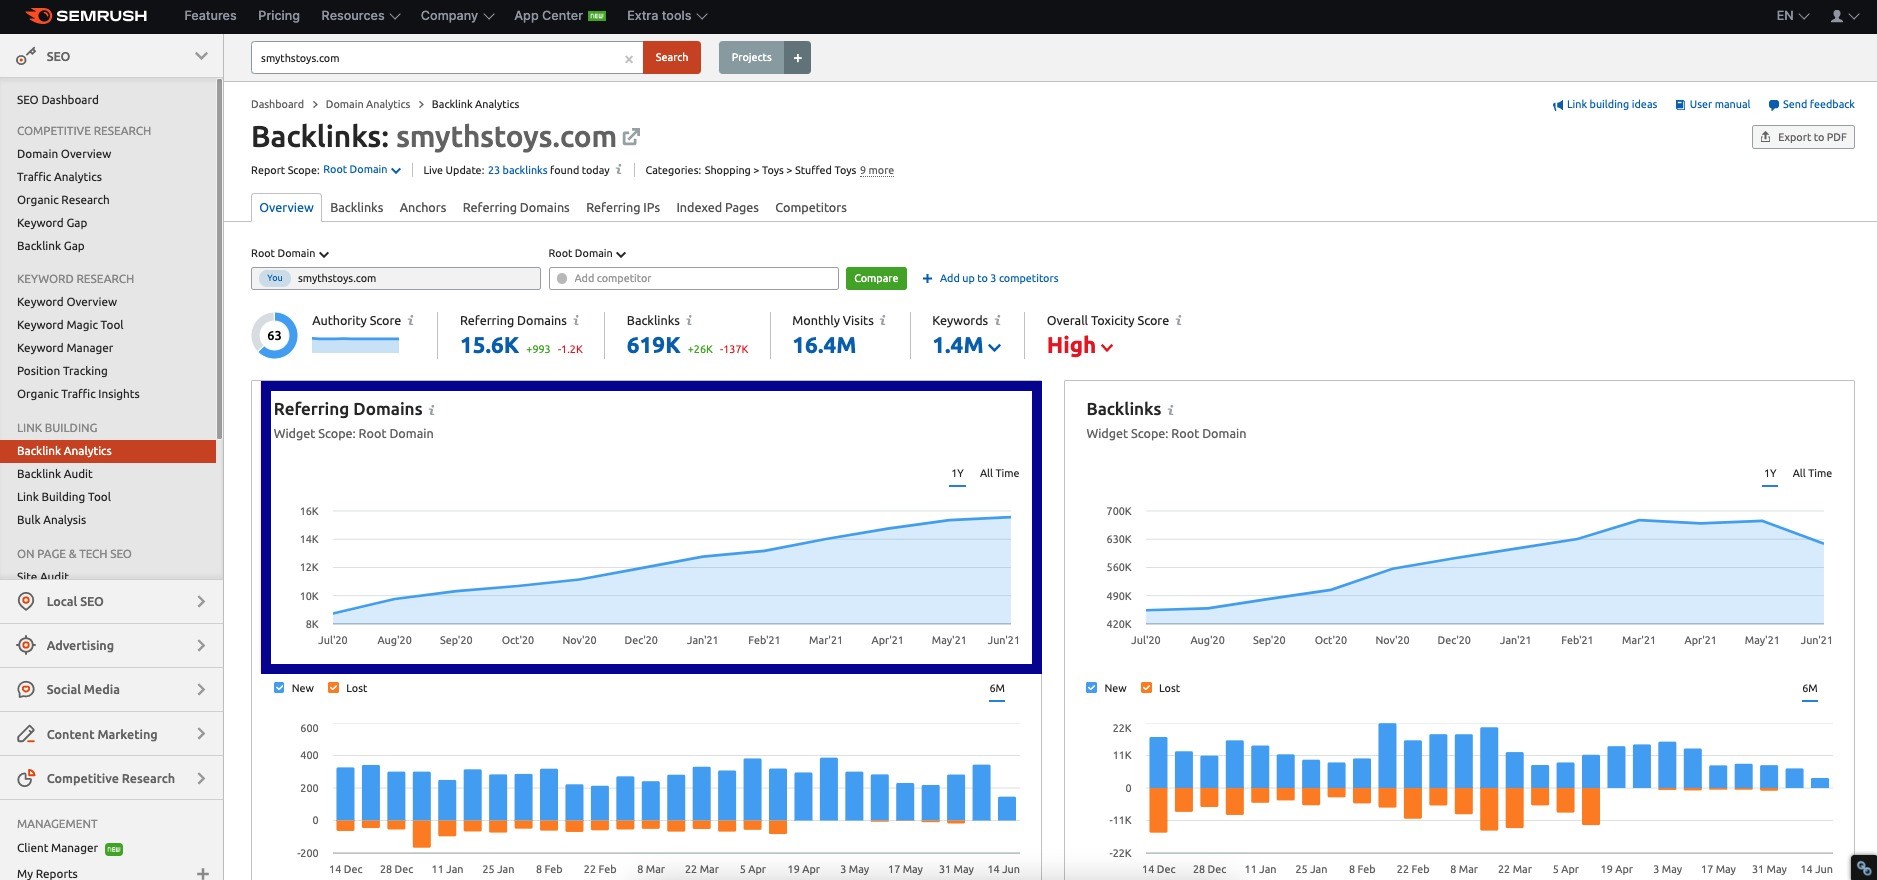The width and height of the screenshot is (1877, 880).
Task: Uncheck New in Referring Domains chart
Action: click(279, 688)
